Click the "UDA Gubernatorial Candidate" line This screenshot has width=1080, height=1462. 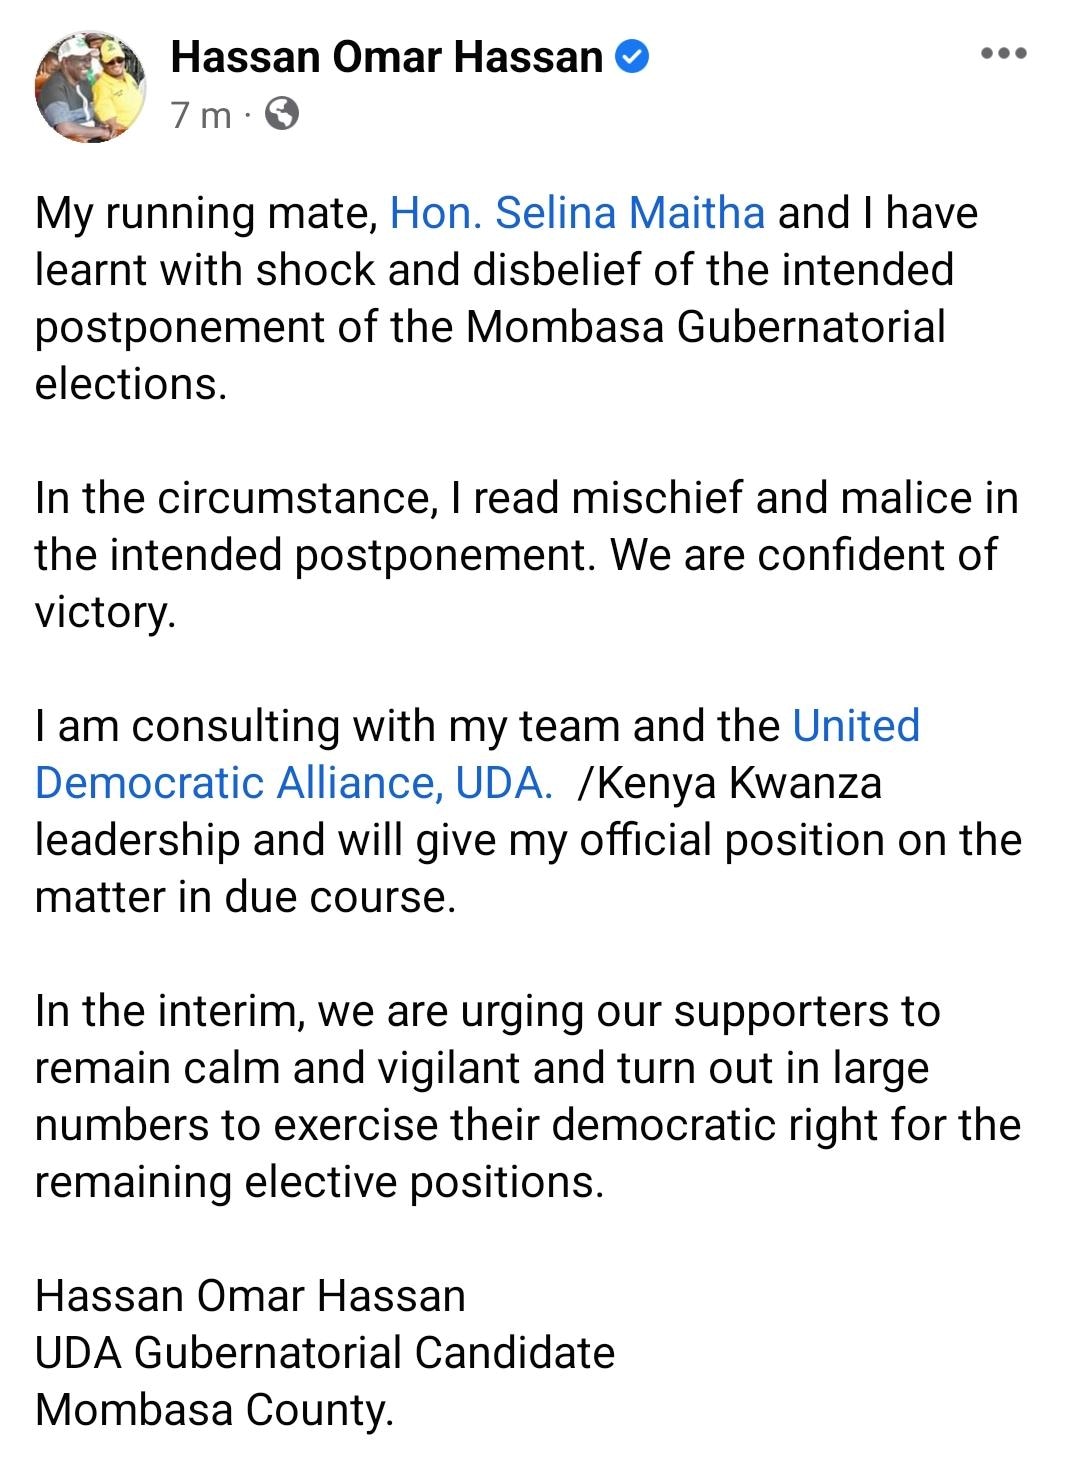click(325, 1353)
